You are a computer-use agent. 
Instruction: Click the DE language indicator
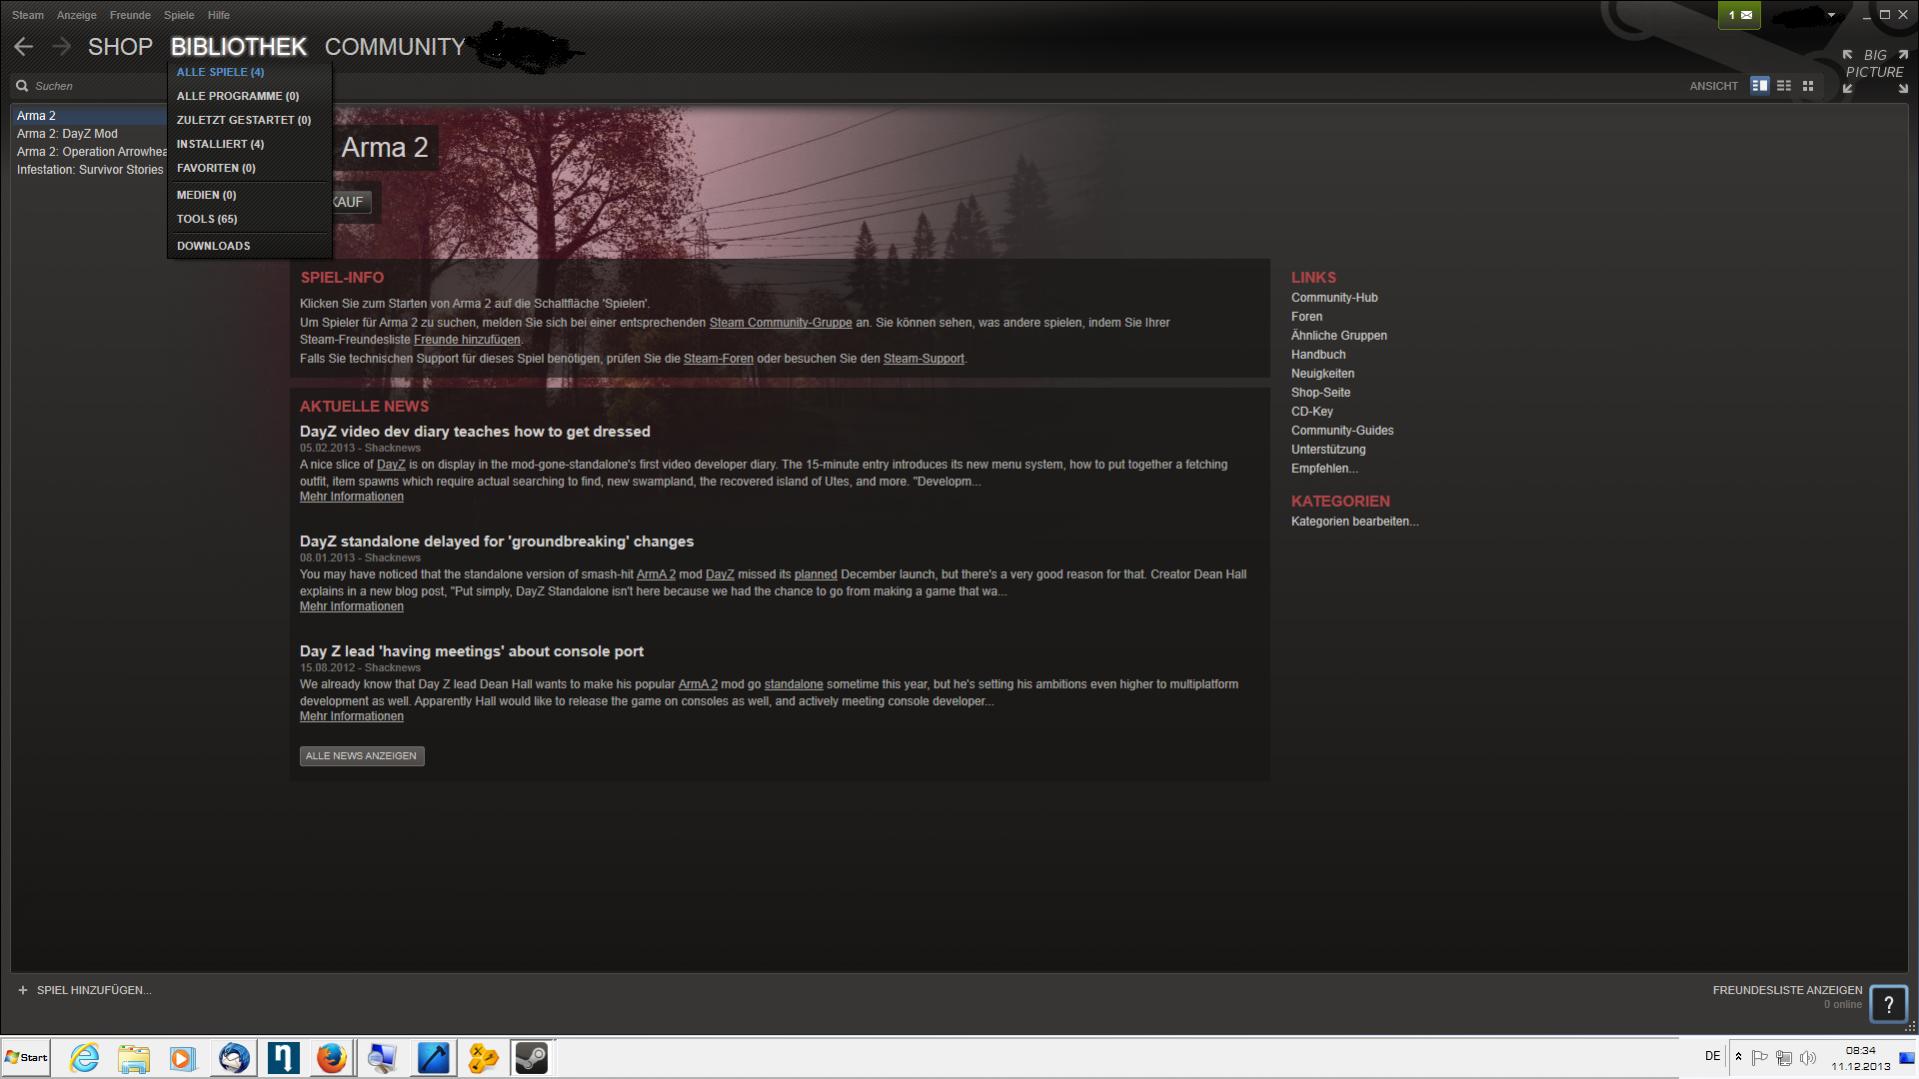point(1712,1056)
